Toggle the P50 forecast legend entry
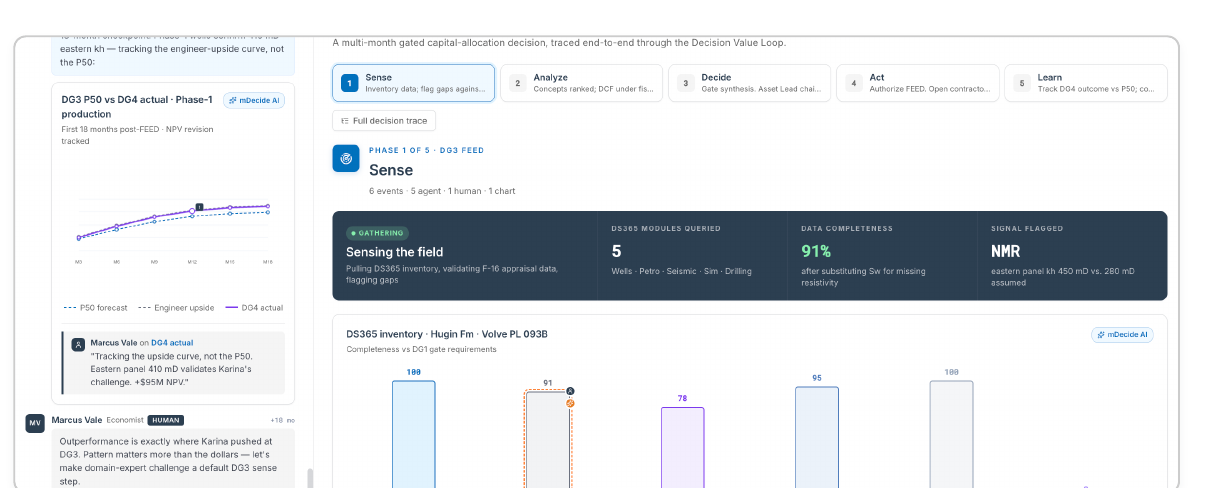1213x488 pixels. pos(96,308)
